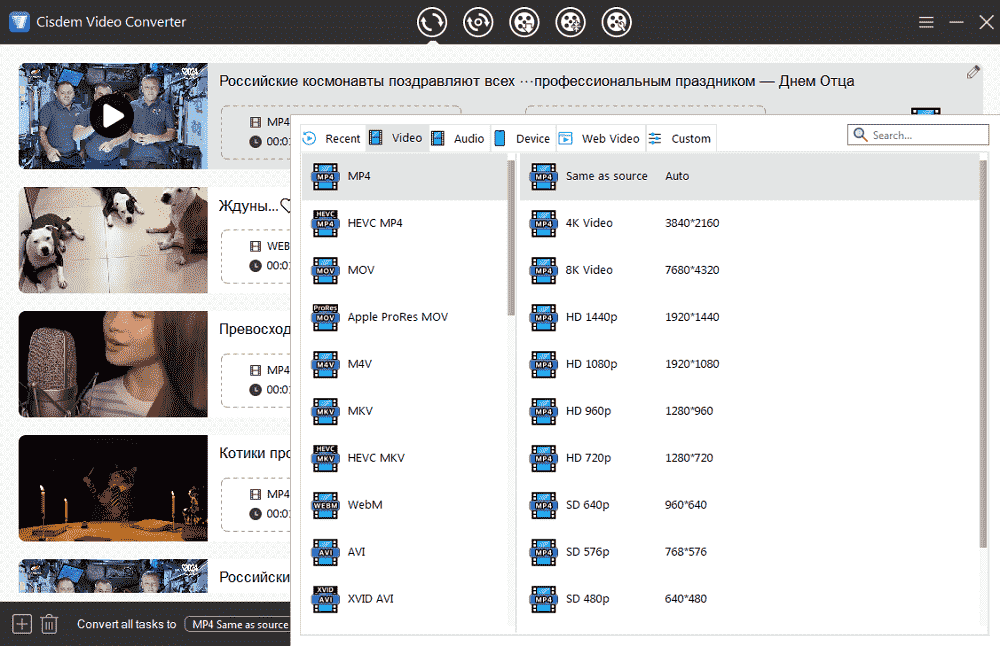Click the ProRes MOV format icon
Image resolution: width=1000 pixels, height=646 pixels.
click(325, 317)
